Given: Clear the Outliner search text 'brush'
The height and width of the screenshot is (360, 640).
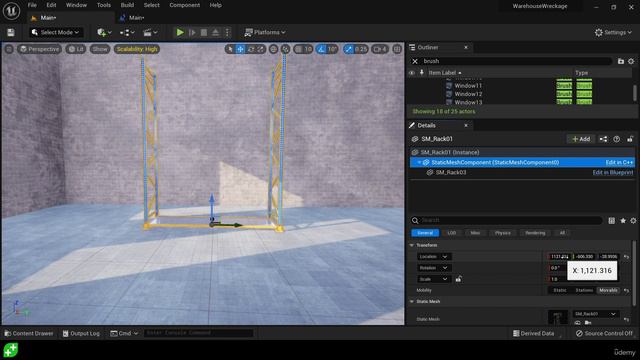Looking at the screenshot, I should [415, 61].
